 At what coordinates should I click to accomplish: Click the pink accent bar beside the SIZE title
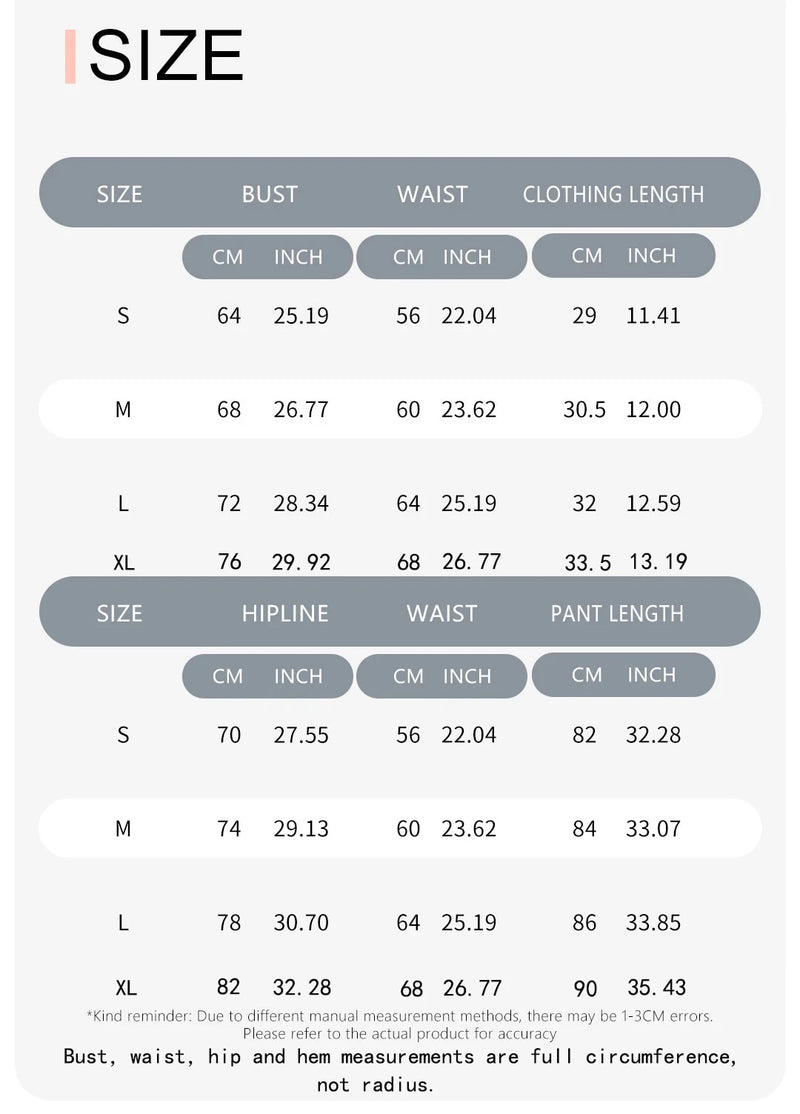(x=70, y=57)
